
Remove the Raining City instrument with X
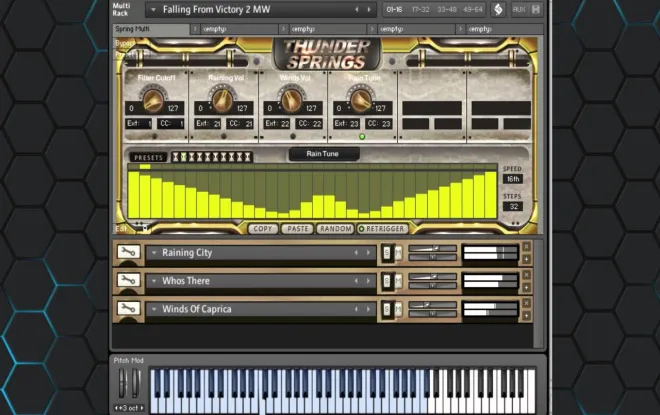(526, 247)
